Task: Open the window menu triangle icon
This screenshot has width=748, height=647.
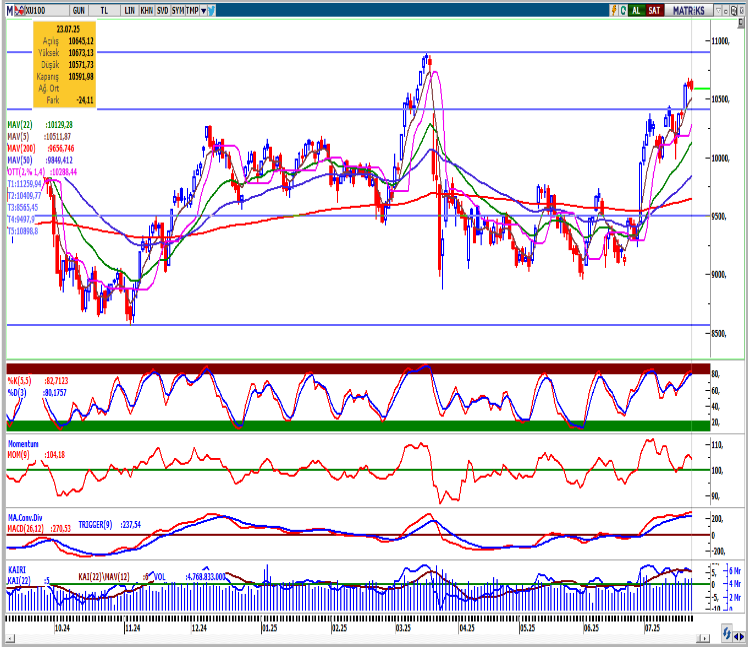Action: coord(718,10)
